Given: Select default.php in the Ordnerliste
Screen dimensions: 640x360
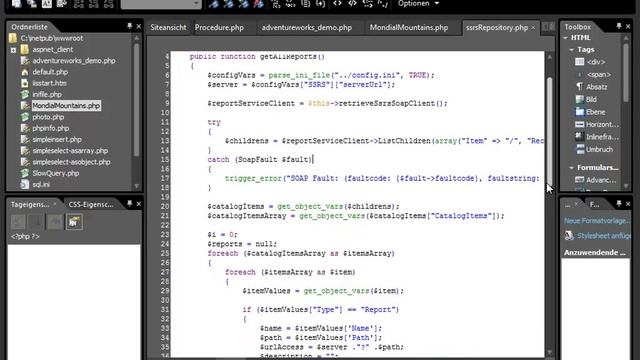Looking at the screenshot, I should [x=50, y=72].
